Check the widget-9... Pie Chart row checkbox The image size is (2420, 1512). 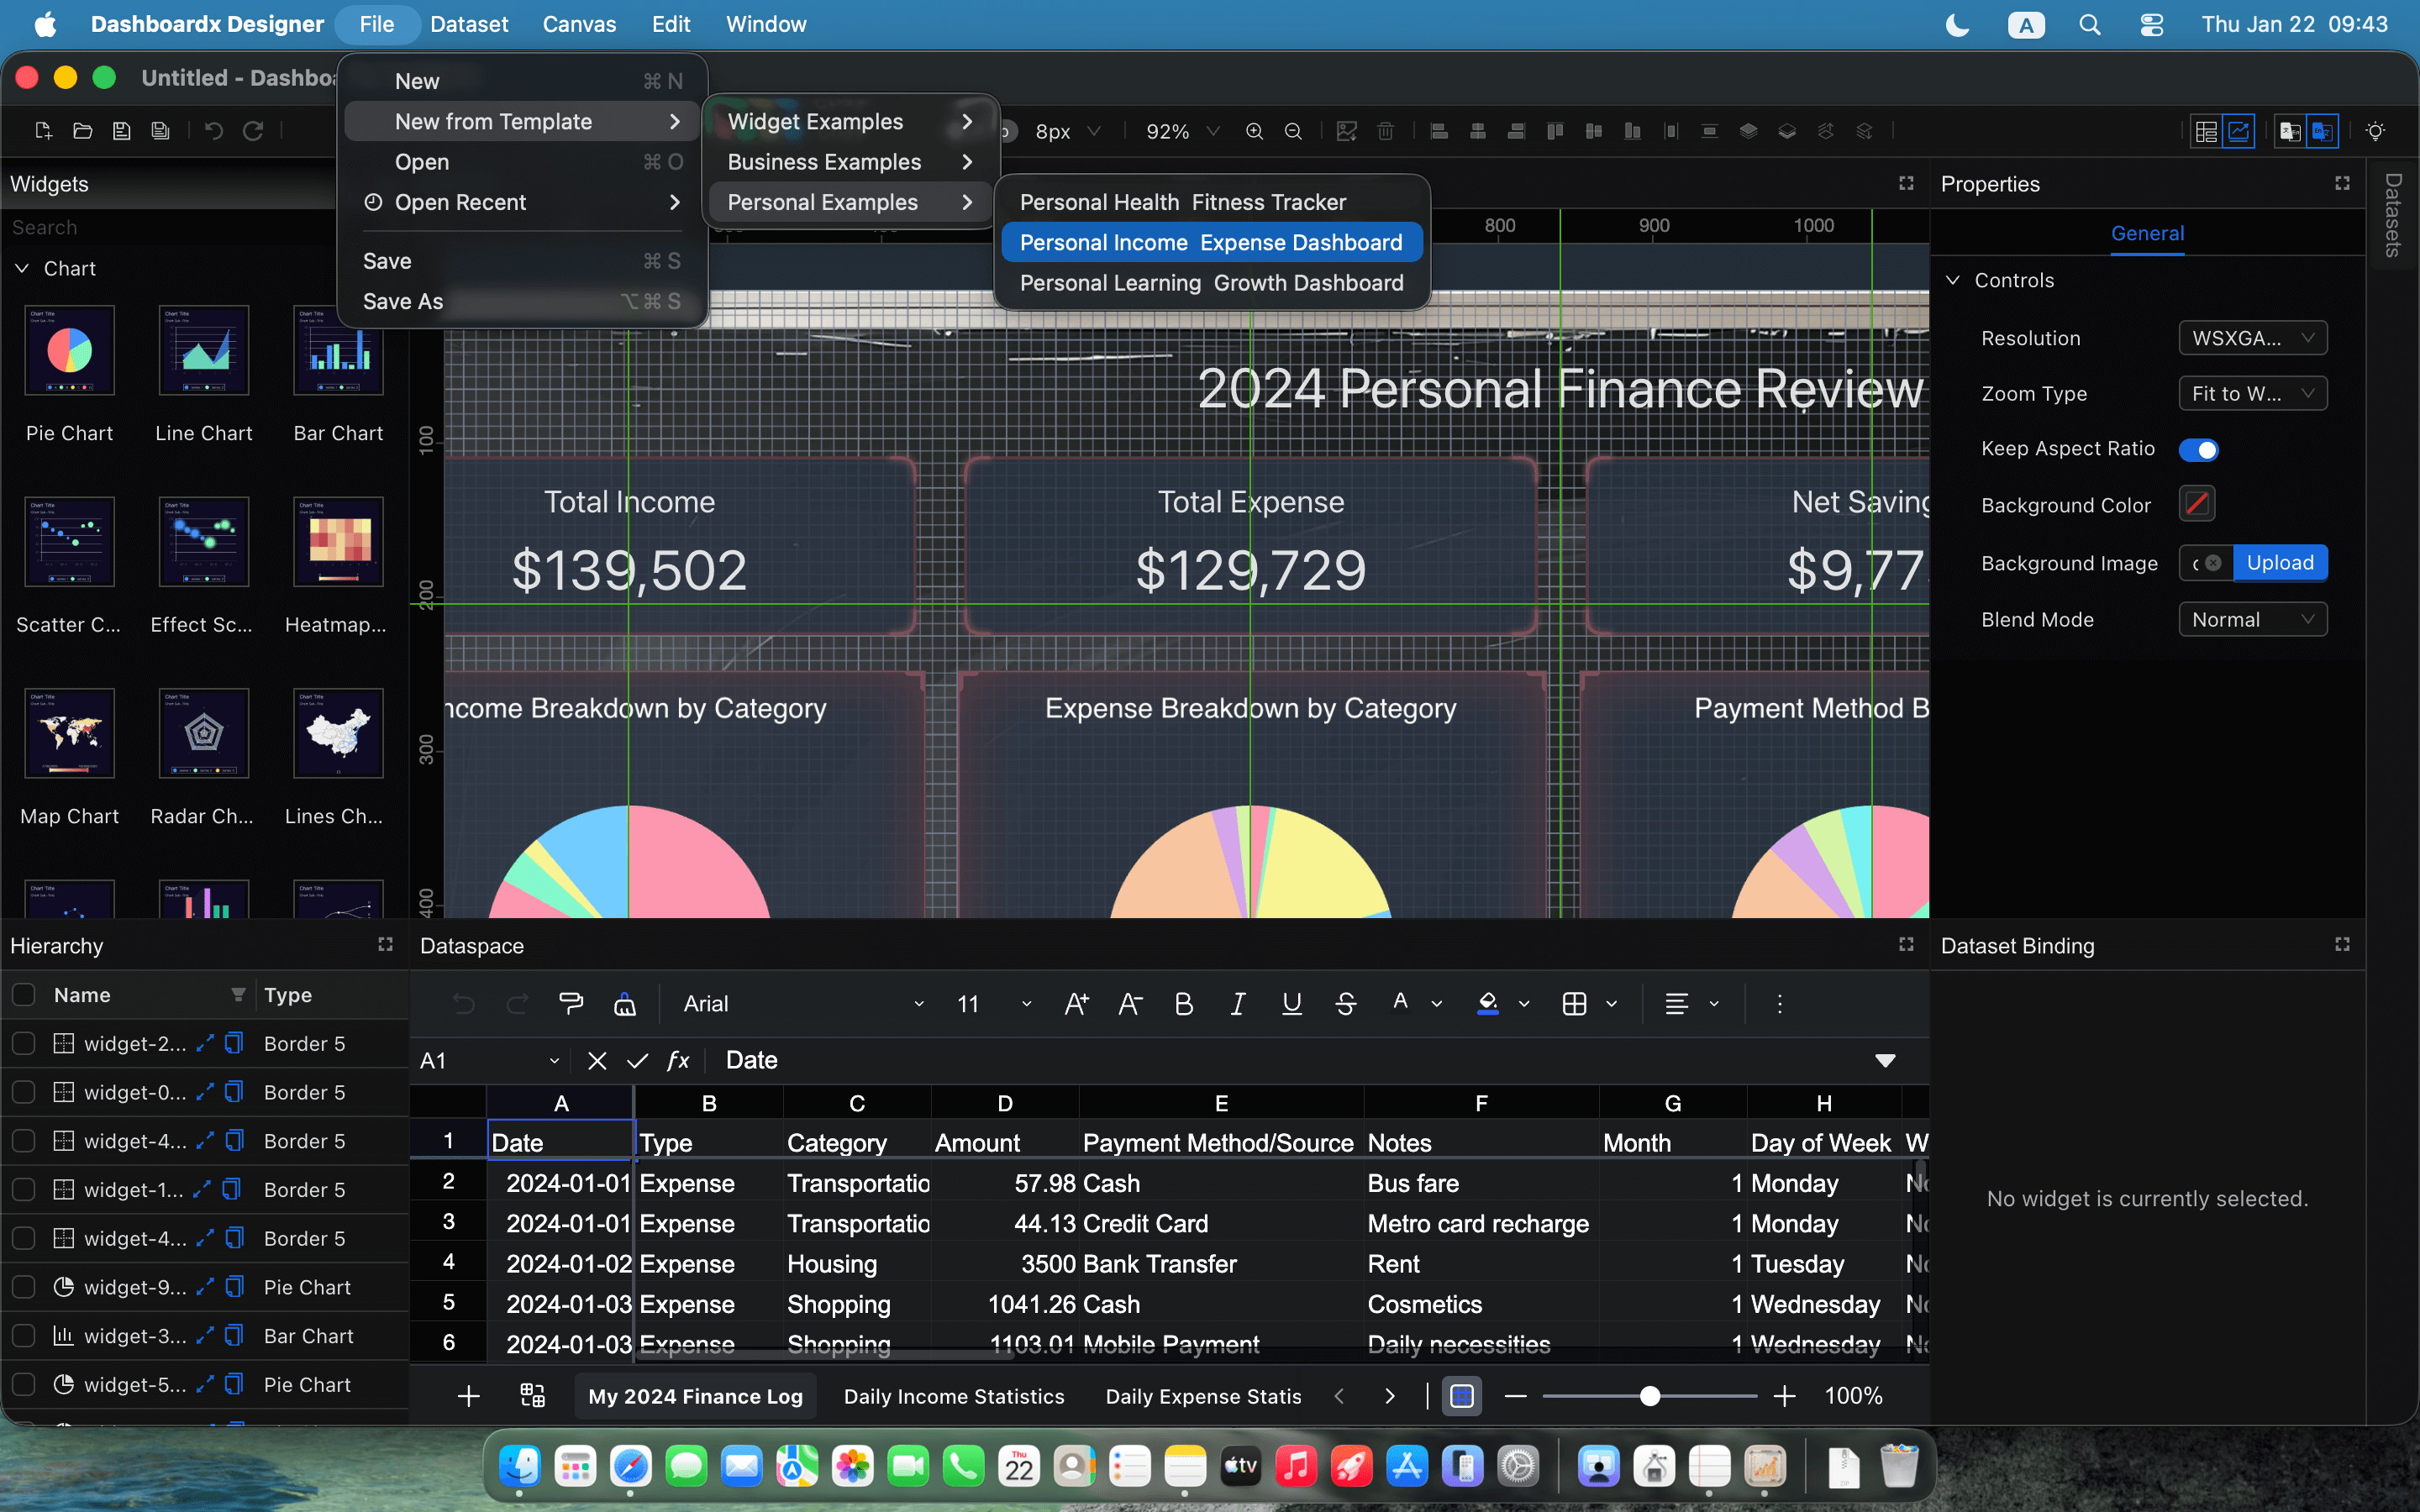point(23,1287)
